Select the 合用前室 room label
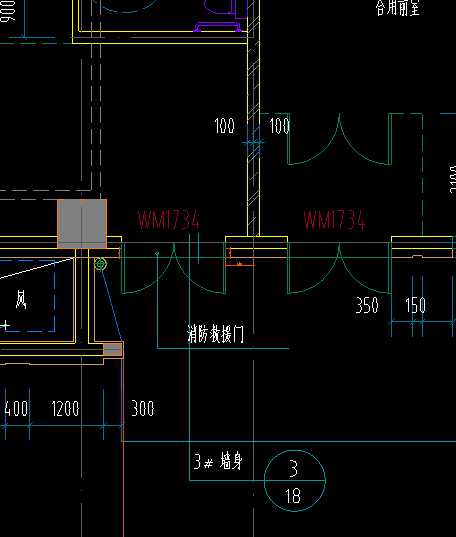Screen dimensions: 456x537 click(x=398, y=8)
